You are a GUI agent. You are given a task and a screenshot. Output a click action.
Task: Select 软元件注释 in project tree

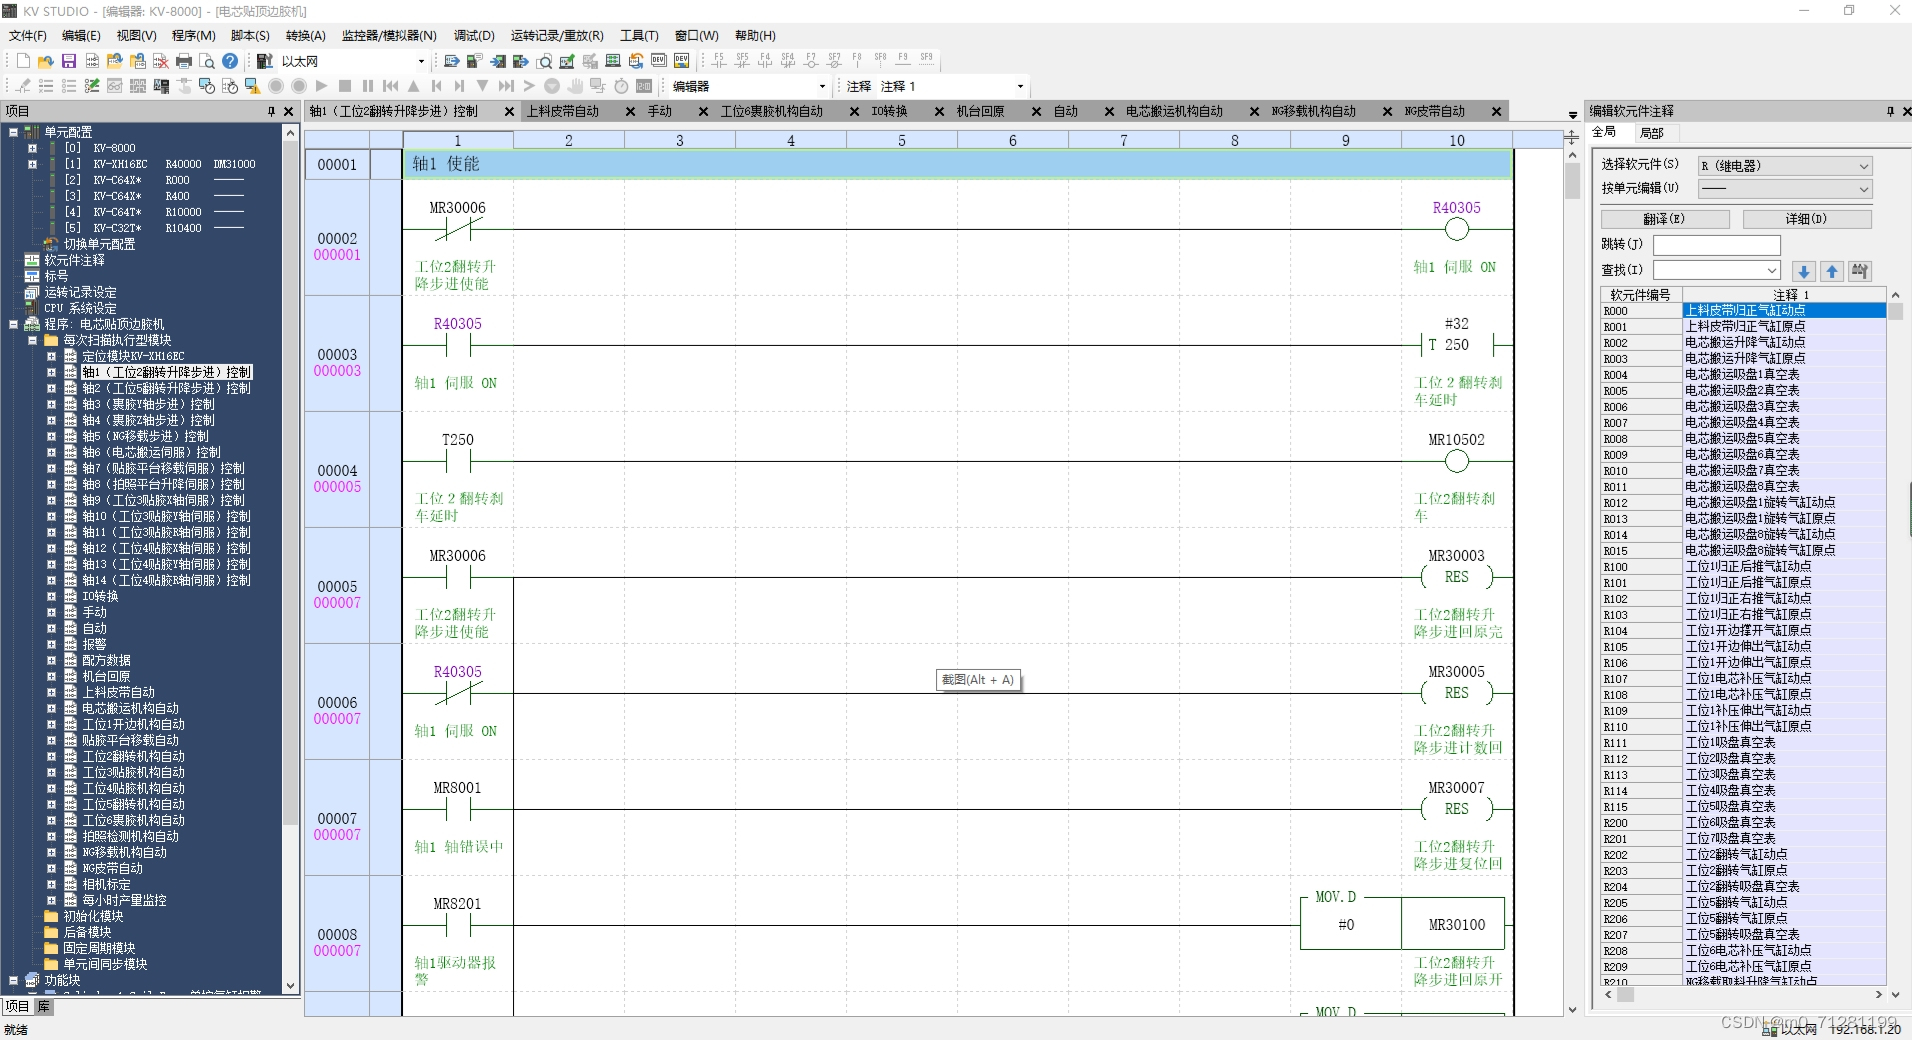(74, 260)
